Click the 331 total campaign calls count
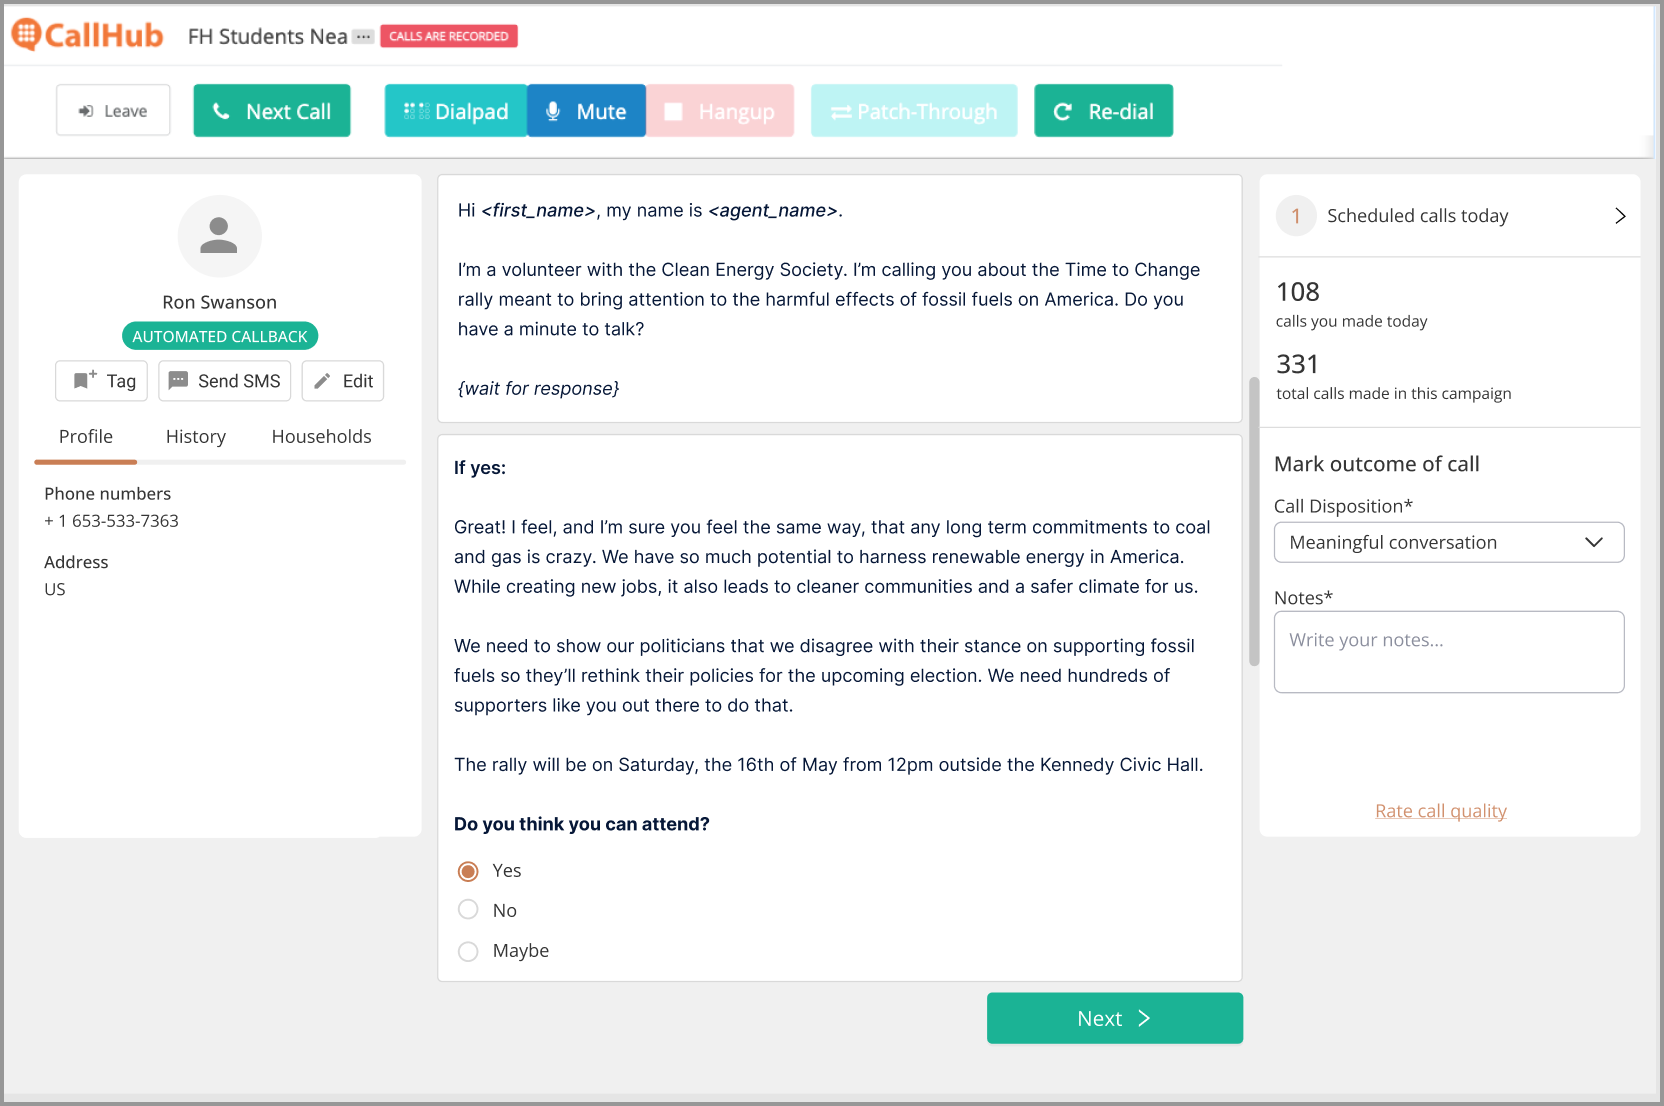The height and width of the screenshot is (1106, 1664). (x=1298, y=364)
